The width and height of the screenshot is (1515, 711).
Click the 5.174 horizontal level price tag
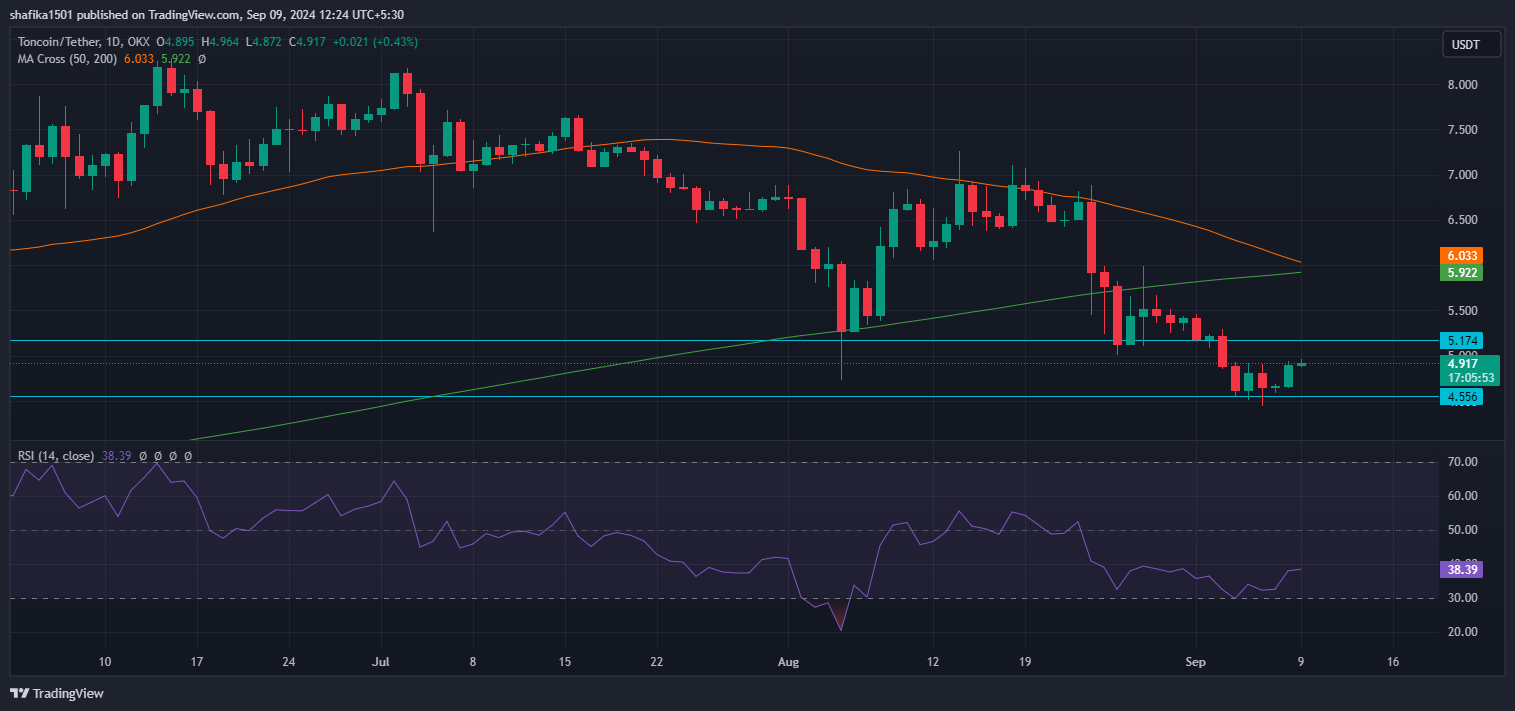click(x=1461, y=341)
